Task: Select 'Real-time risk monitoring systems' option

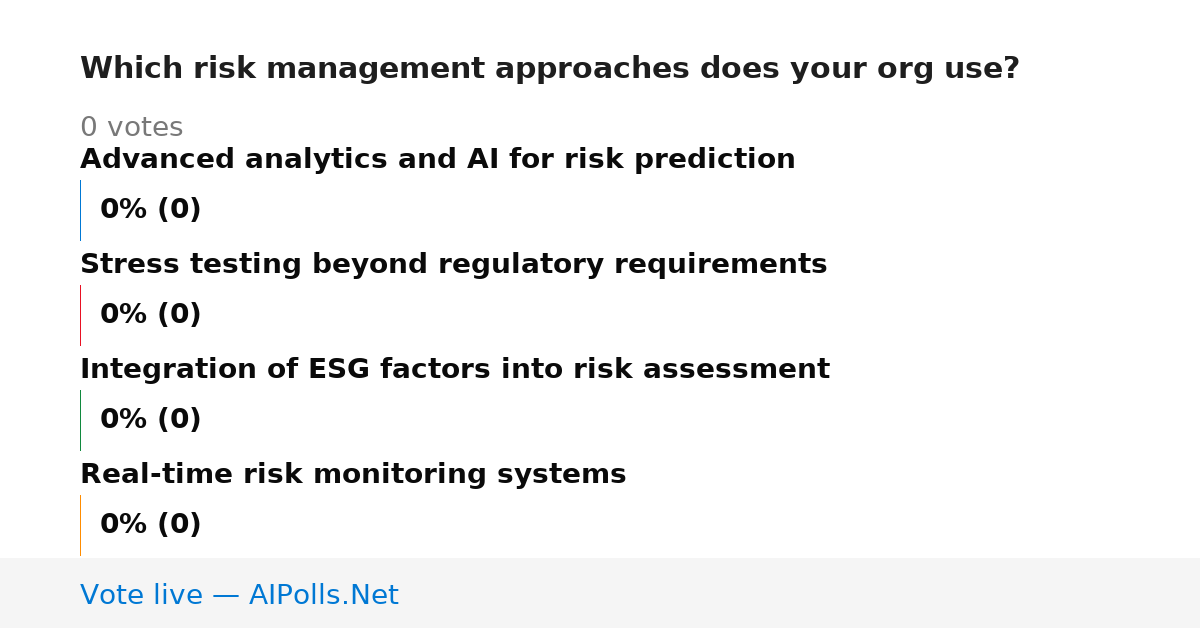Action: click(353, 475)
